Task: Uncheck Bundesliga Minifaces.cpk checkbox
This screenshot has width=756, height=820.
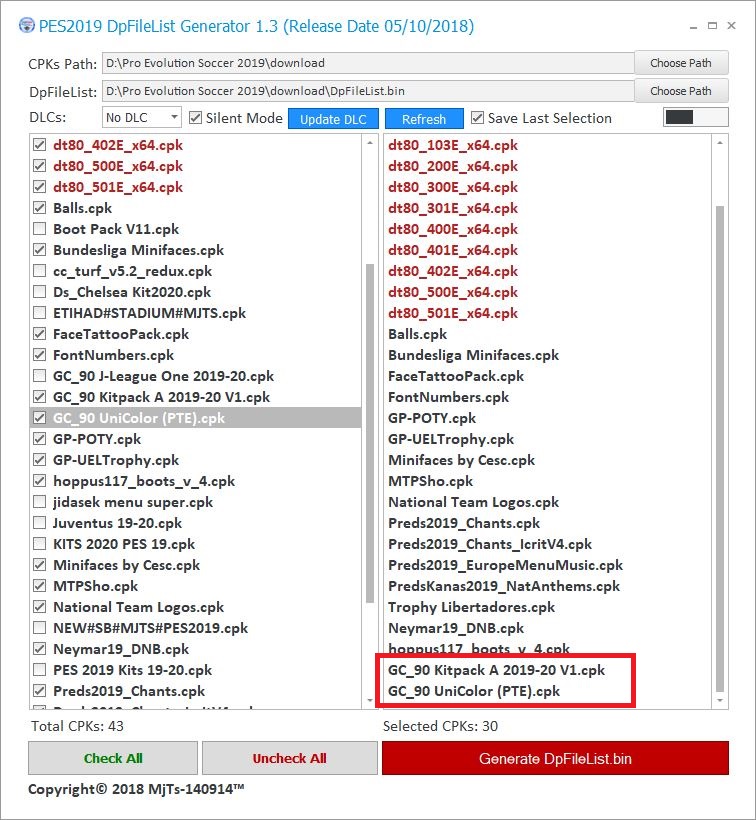Action: (x=39, y=249)
